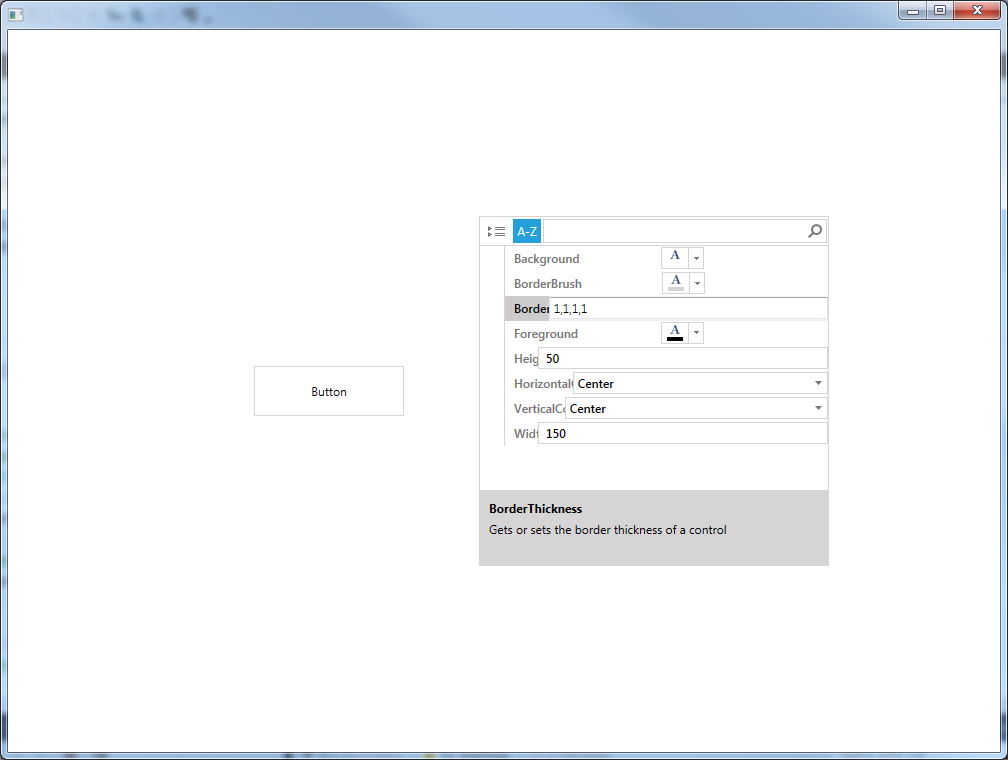
Task: Expand the BorderBrush color dropdown arrow
Action: coord(697,283)
